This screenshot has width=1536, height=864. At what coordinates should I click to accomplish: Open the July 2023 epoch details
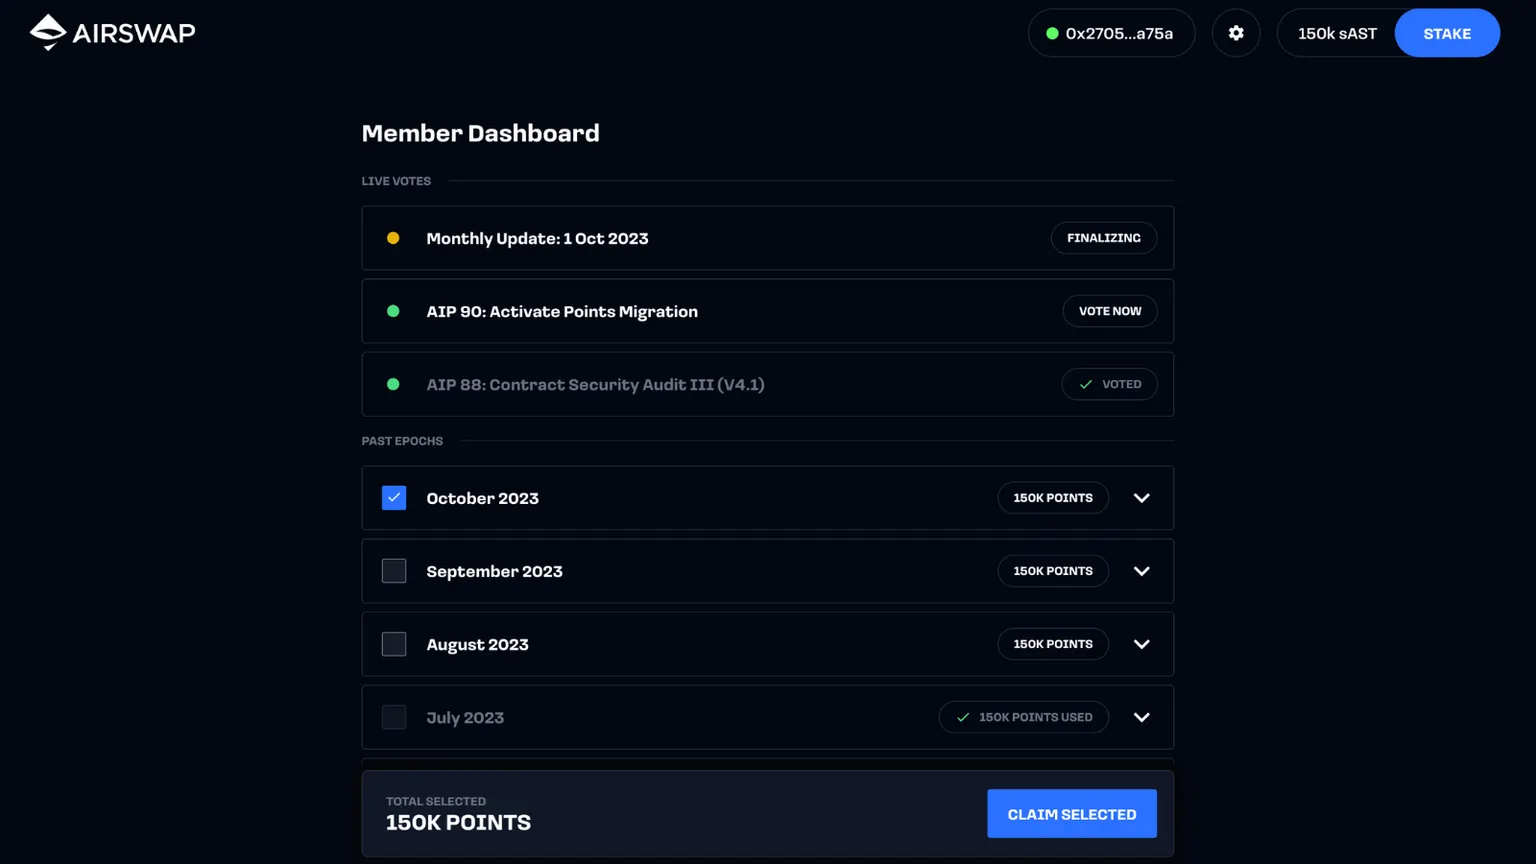coord(1141,717)
